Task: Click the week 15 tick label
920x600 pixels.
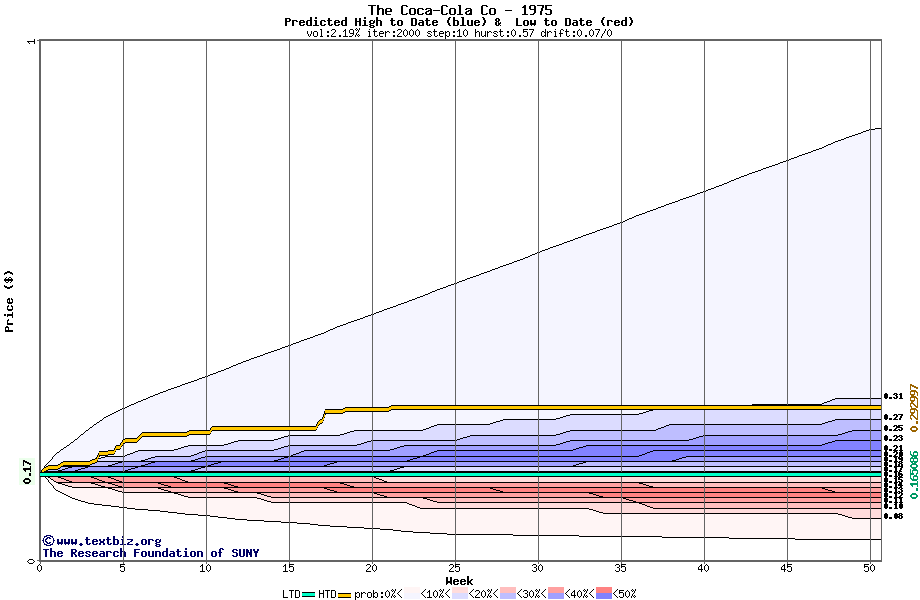Action: (x=288, y=568)
